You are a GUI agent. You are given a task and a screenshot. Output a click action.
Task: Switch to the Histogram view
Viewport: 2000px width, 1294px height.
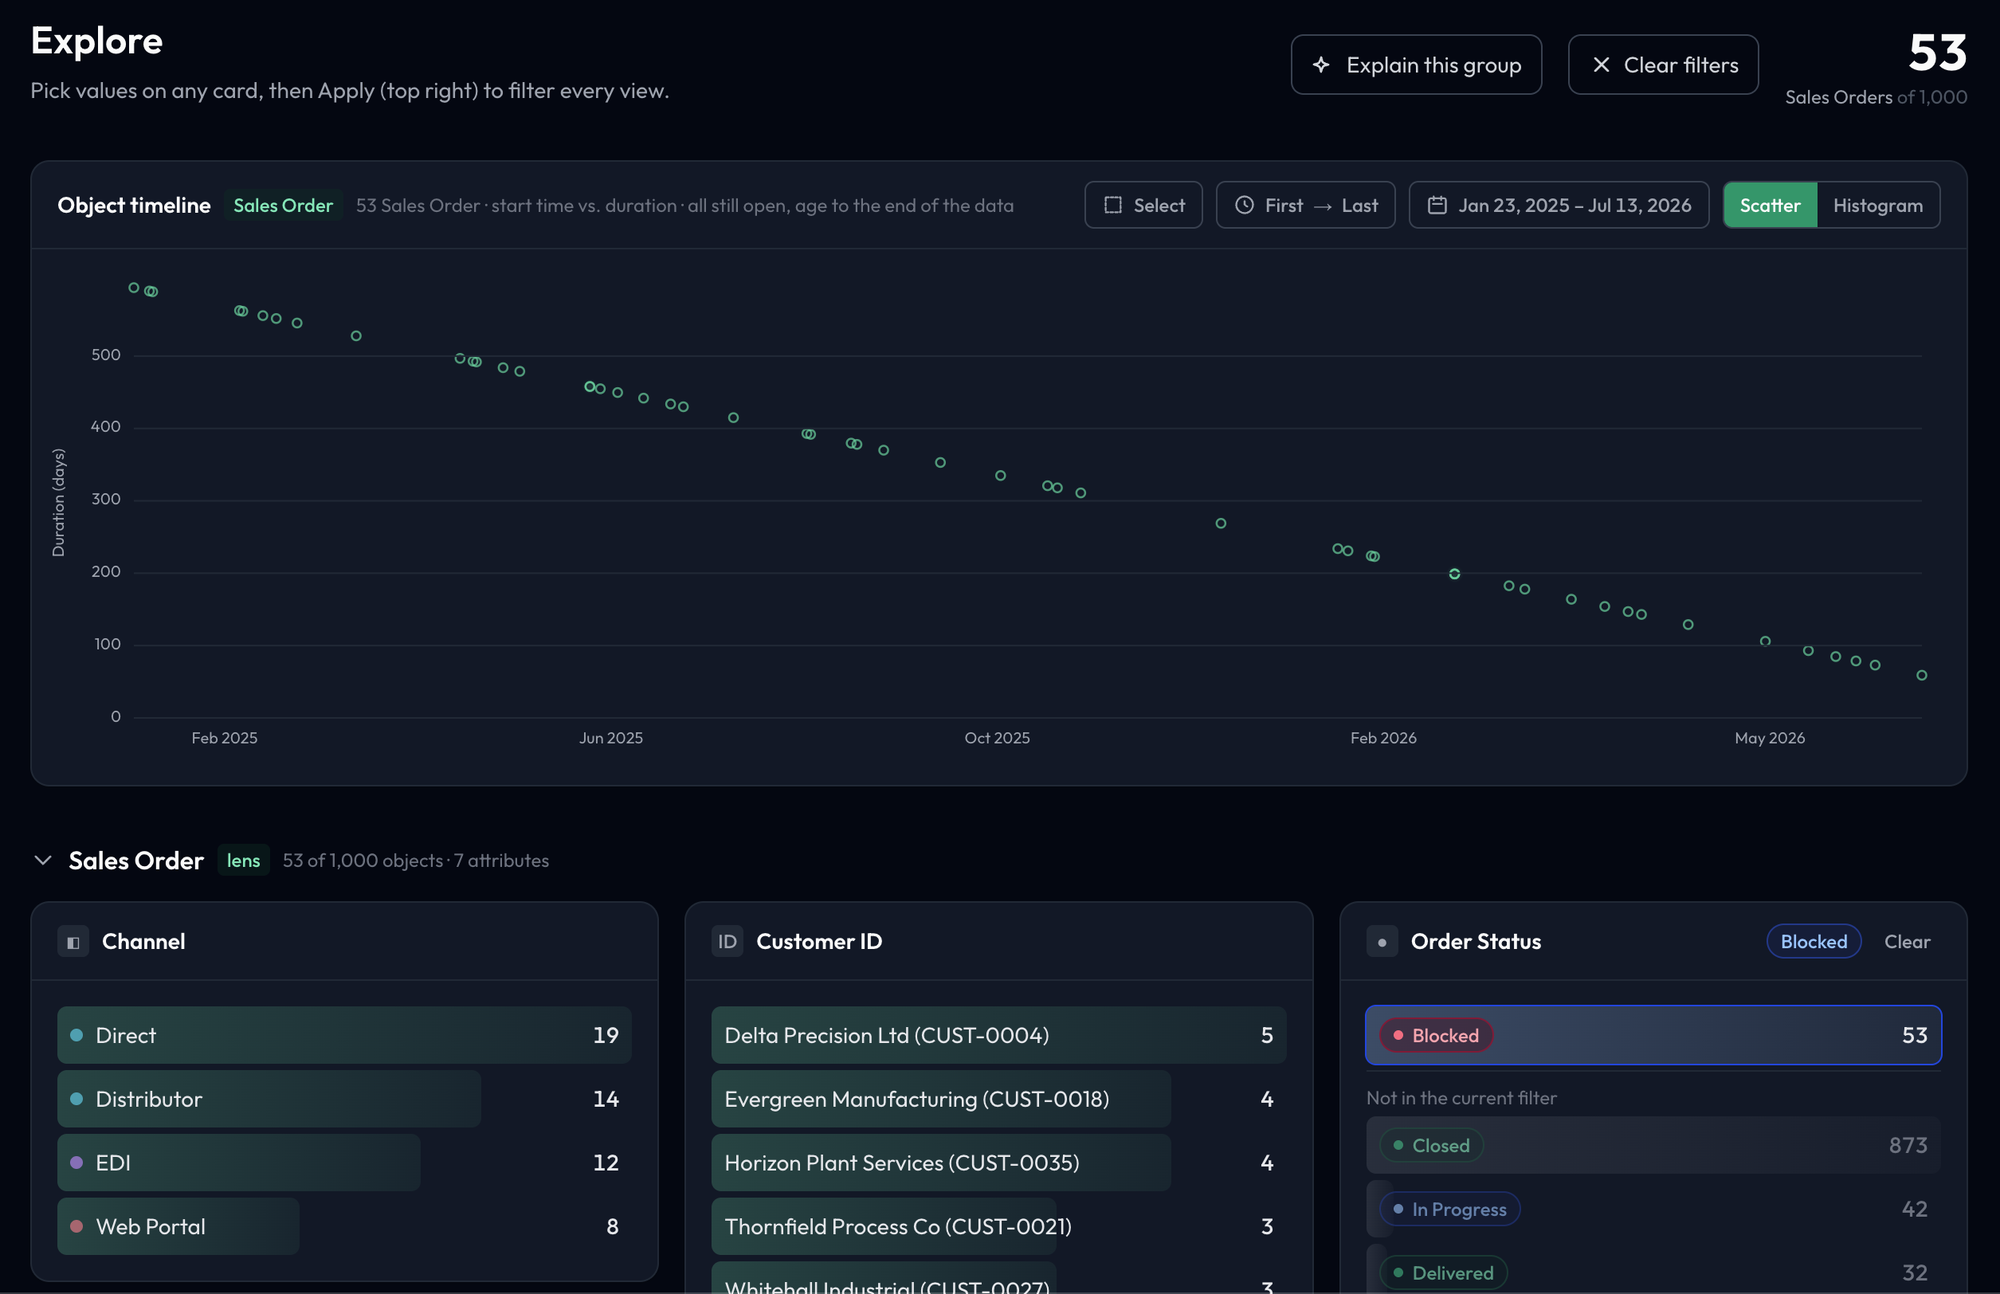tap(1878, 205)
